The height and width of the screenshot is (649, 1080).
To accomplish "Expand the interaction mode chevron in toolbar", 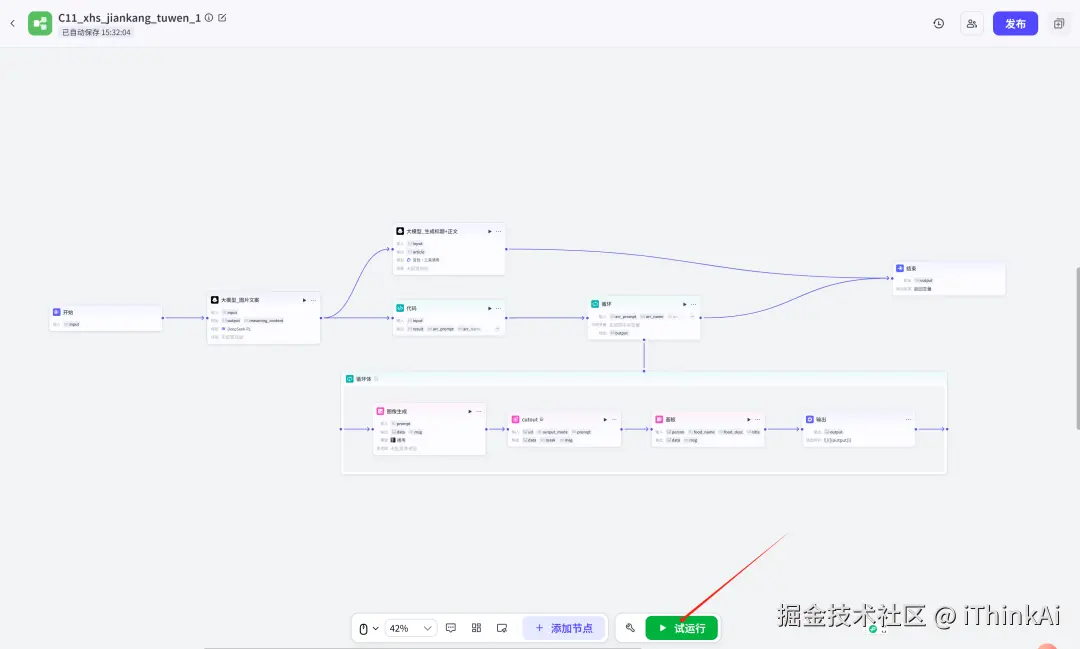I will [x=376, y=628].
